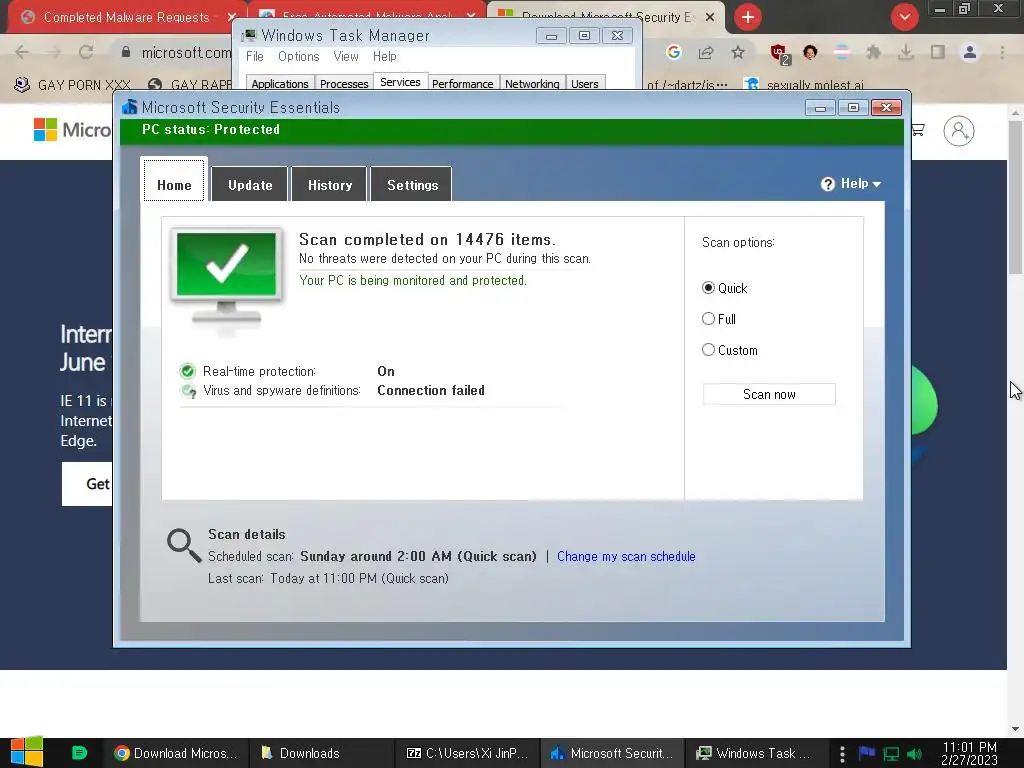Click the Task Manager title bar icon
The height and width of the screenshot is (768, 1024).
249,35
